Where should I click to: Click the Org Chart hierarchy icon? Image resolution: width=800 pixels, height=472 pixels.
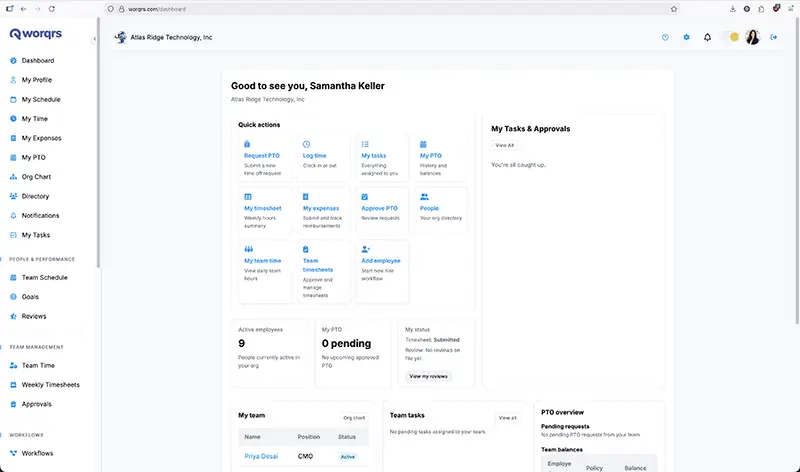point(13,177)
